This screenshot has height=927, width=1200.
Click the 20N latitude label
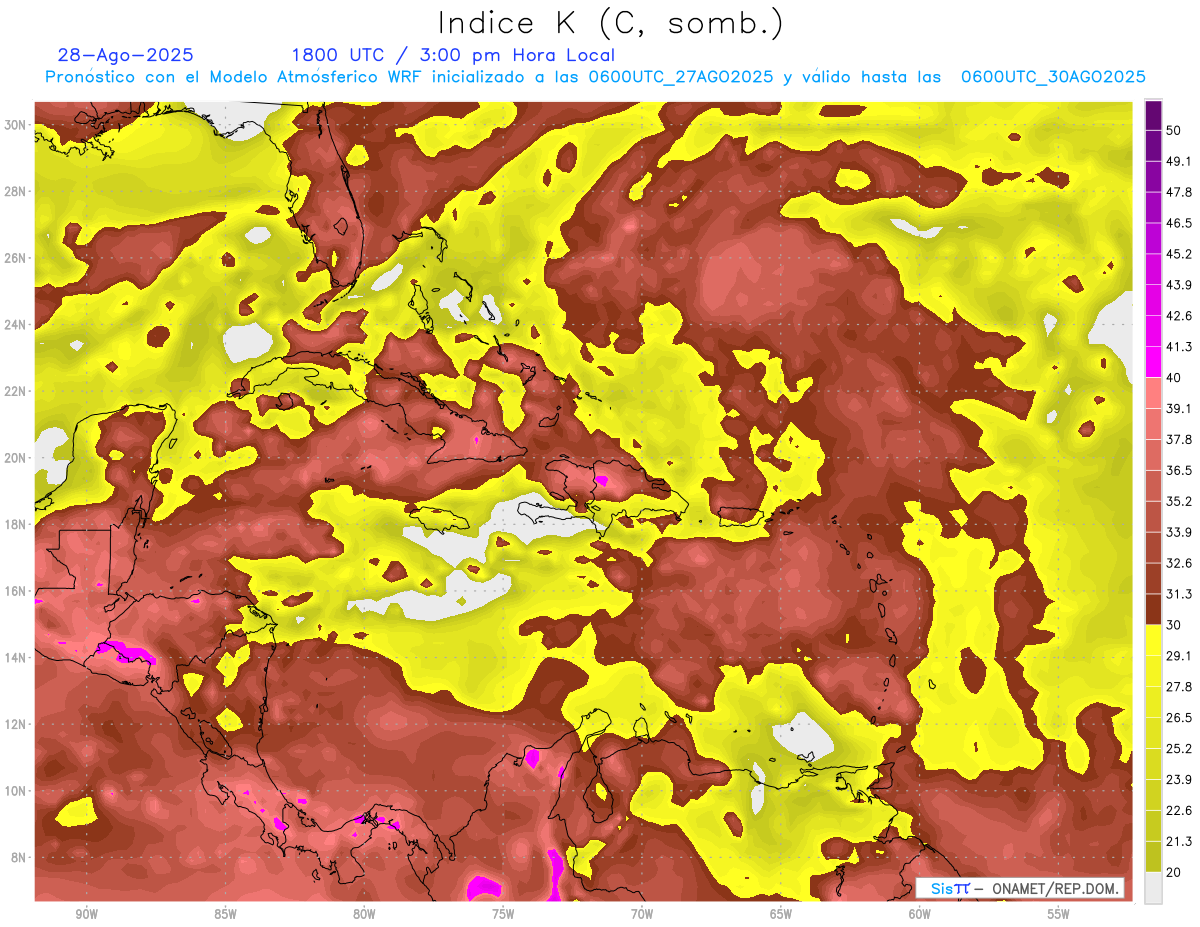[x=14, y=458]
